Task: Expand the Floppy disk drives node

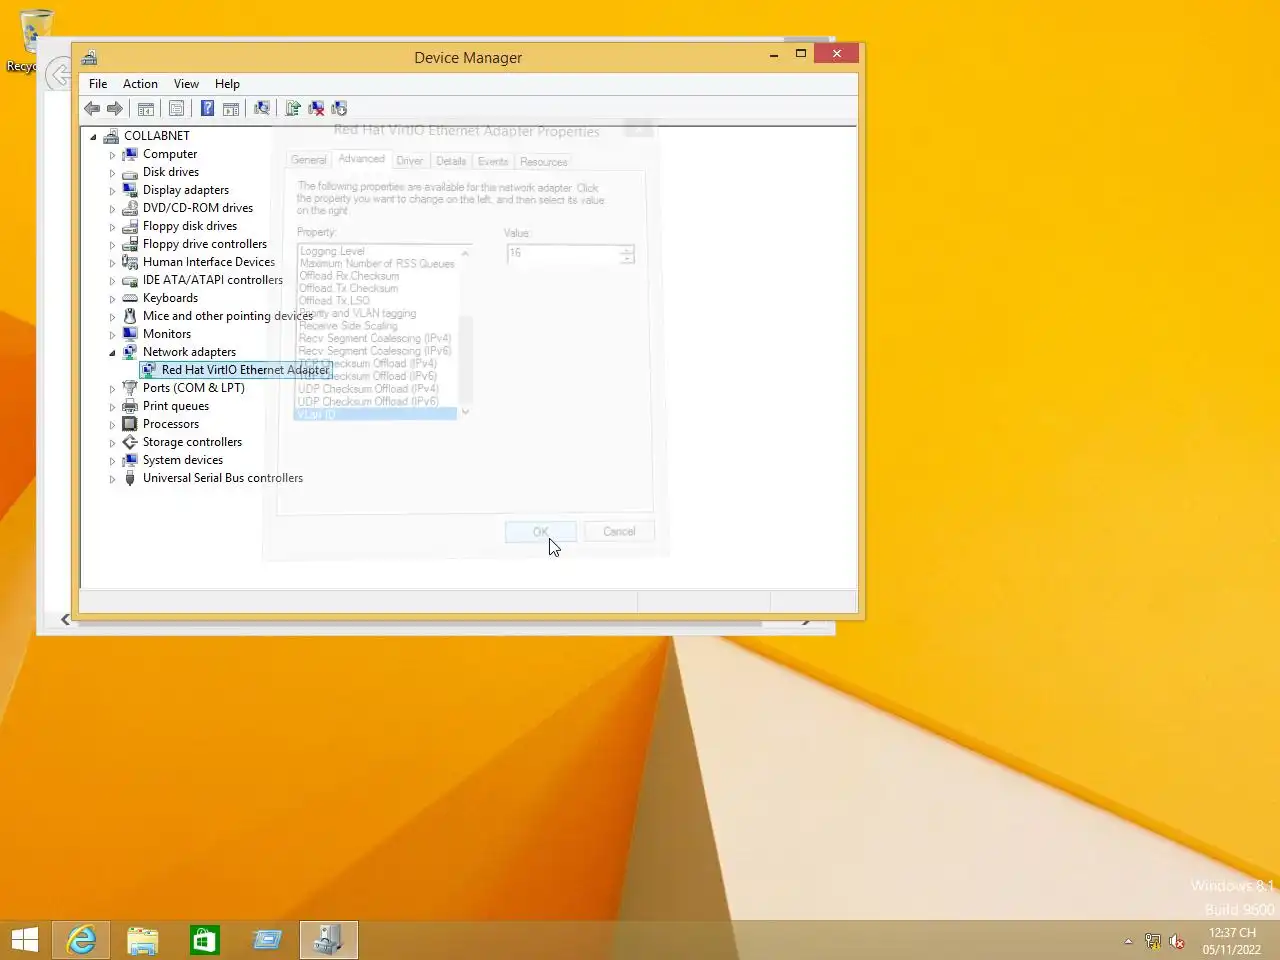Action: click(x=112, y=227)
